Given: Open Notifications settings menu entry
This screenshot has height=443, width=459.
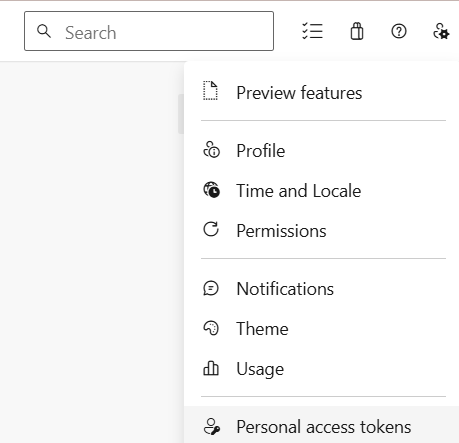Looking at the screenshot, I should (x=321, y=289).
